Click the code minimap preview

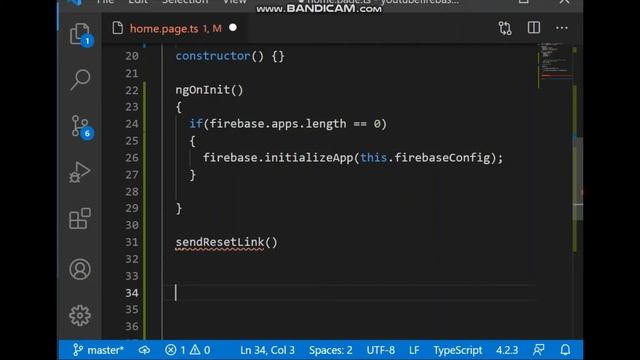556,61
